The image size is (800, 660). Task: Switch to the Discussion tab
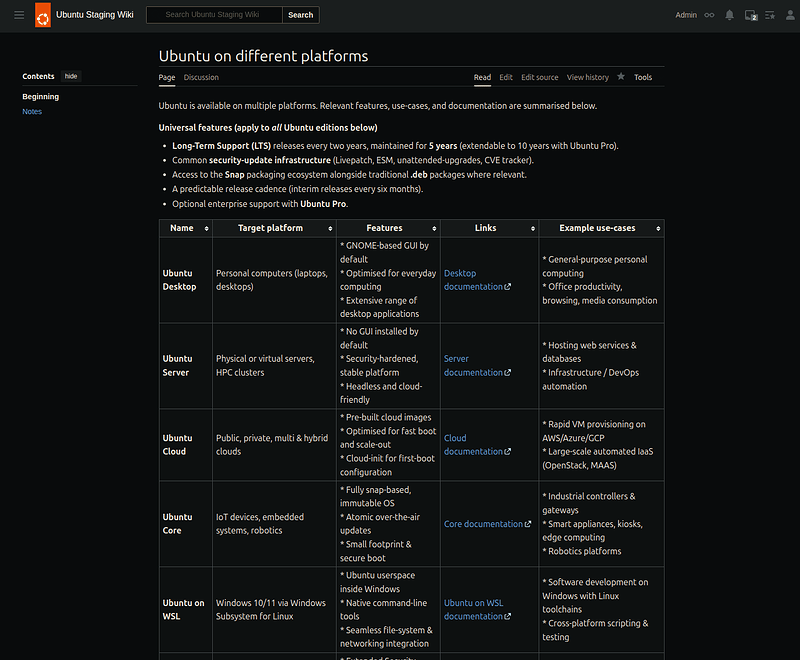(201, 77)
